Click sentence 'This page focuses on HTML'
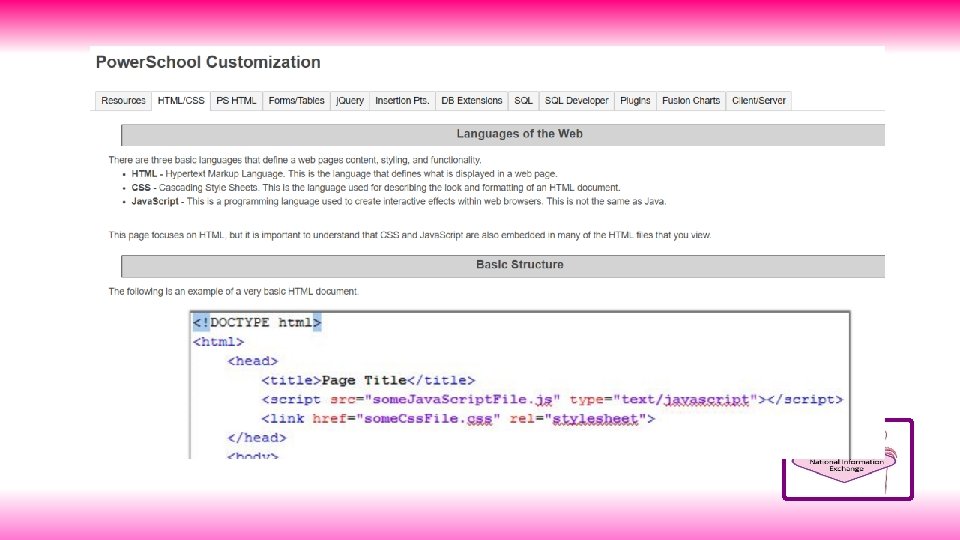The height and width of the screenshot is (540, 960). pos(410,235)
